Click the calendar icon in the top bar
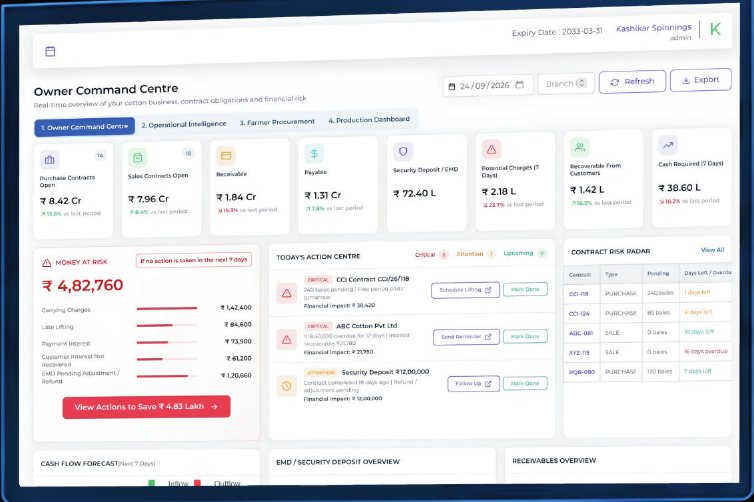This screenshot has width=754, height=502. [x=50, y=51]
